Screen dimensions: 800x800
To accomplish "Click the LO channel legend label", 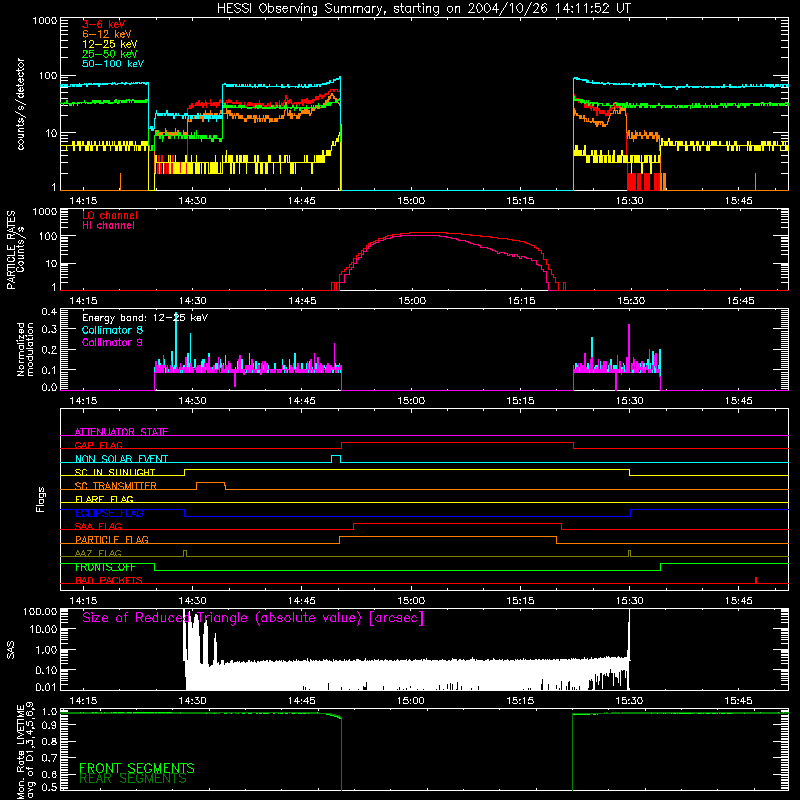I will 110,215.
